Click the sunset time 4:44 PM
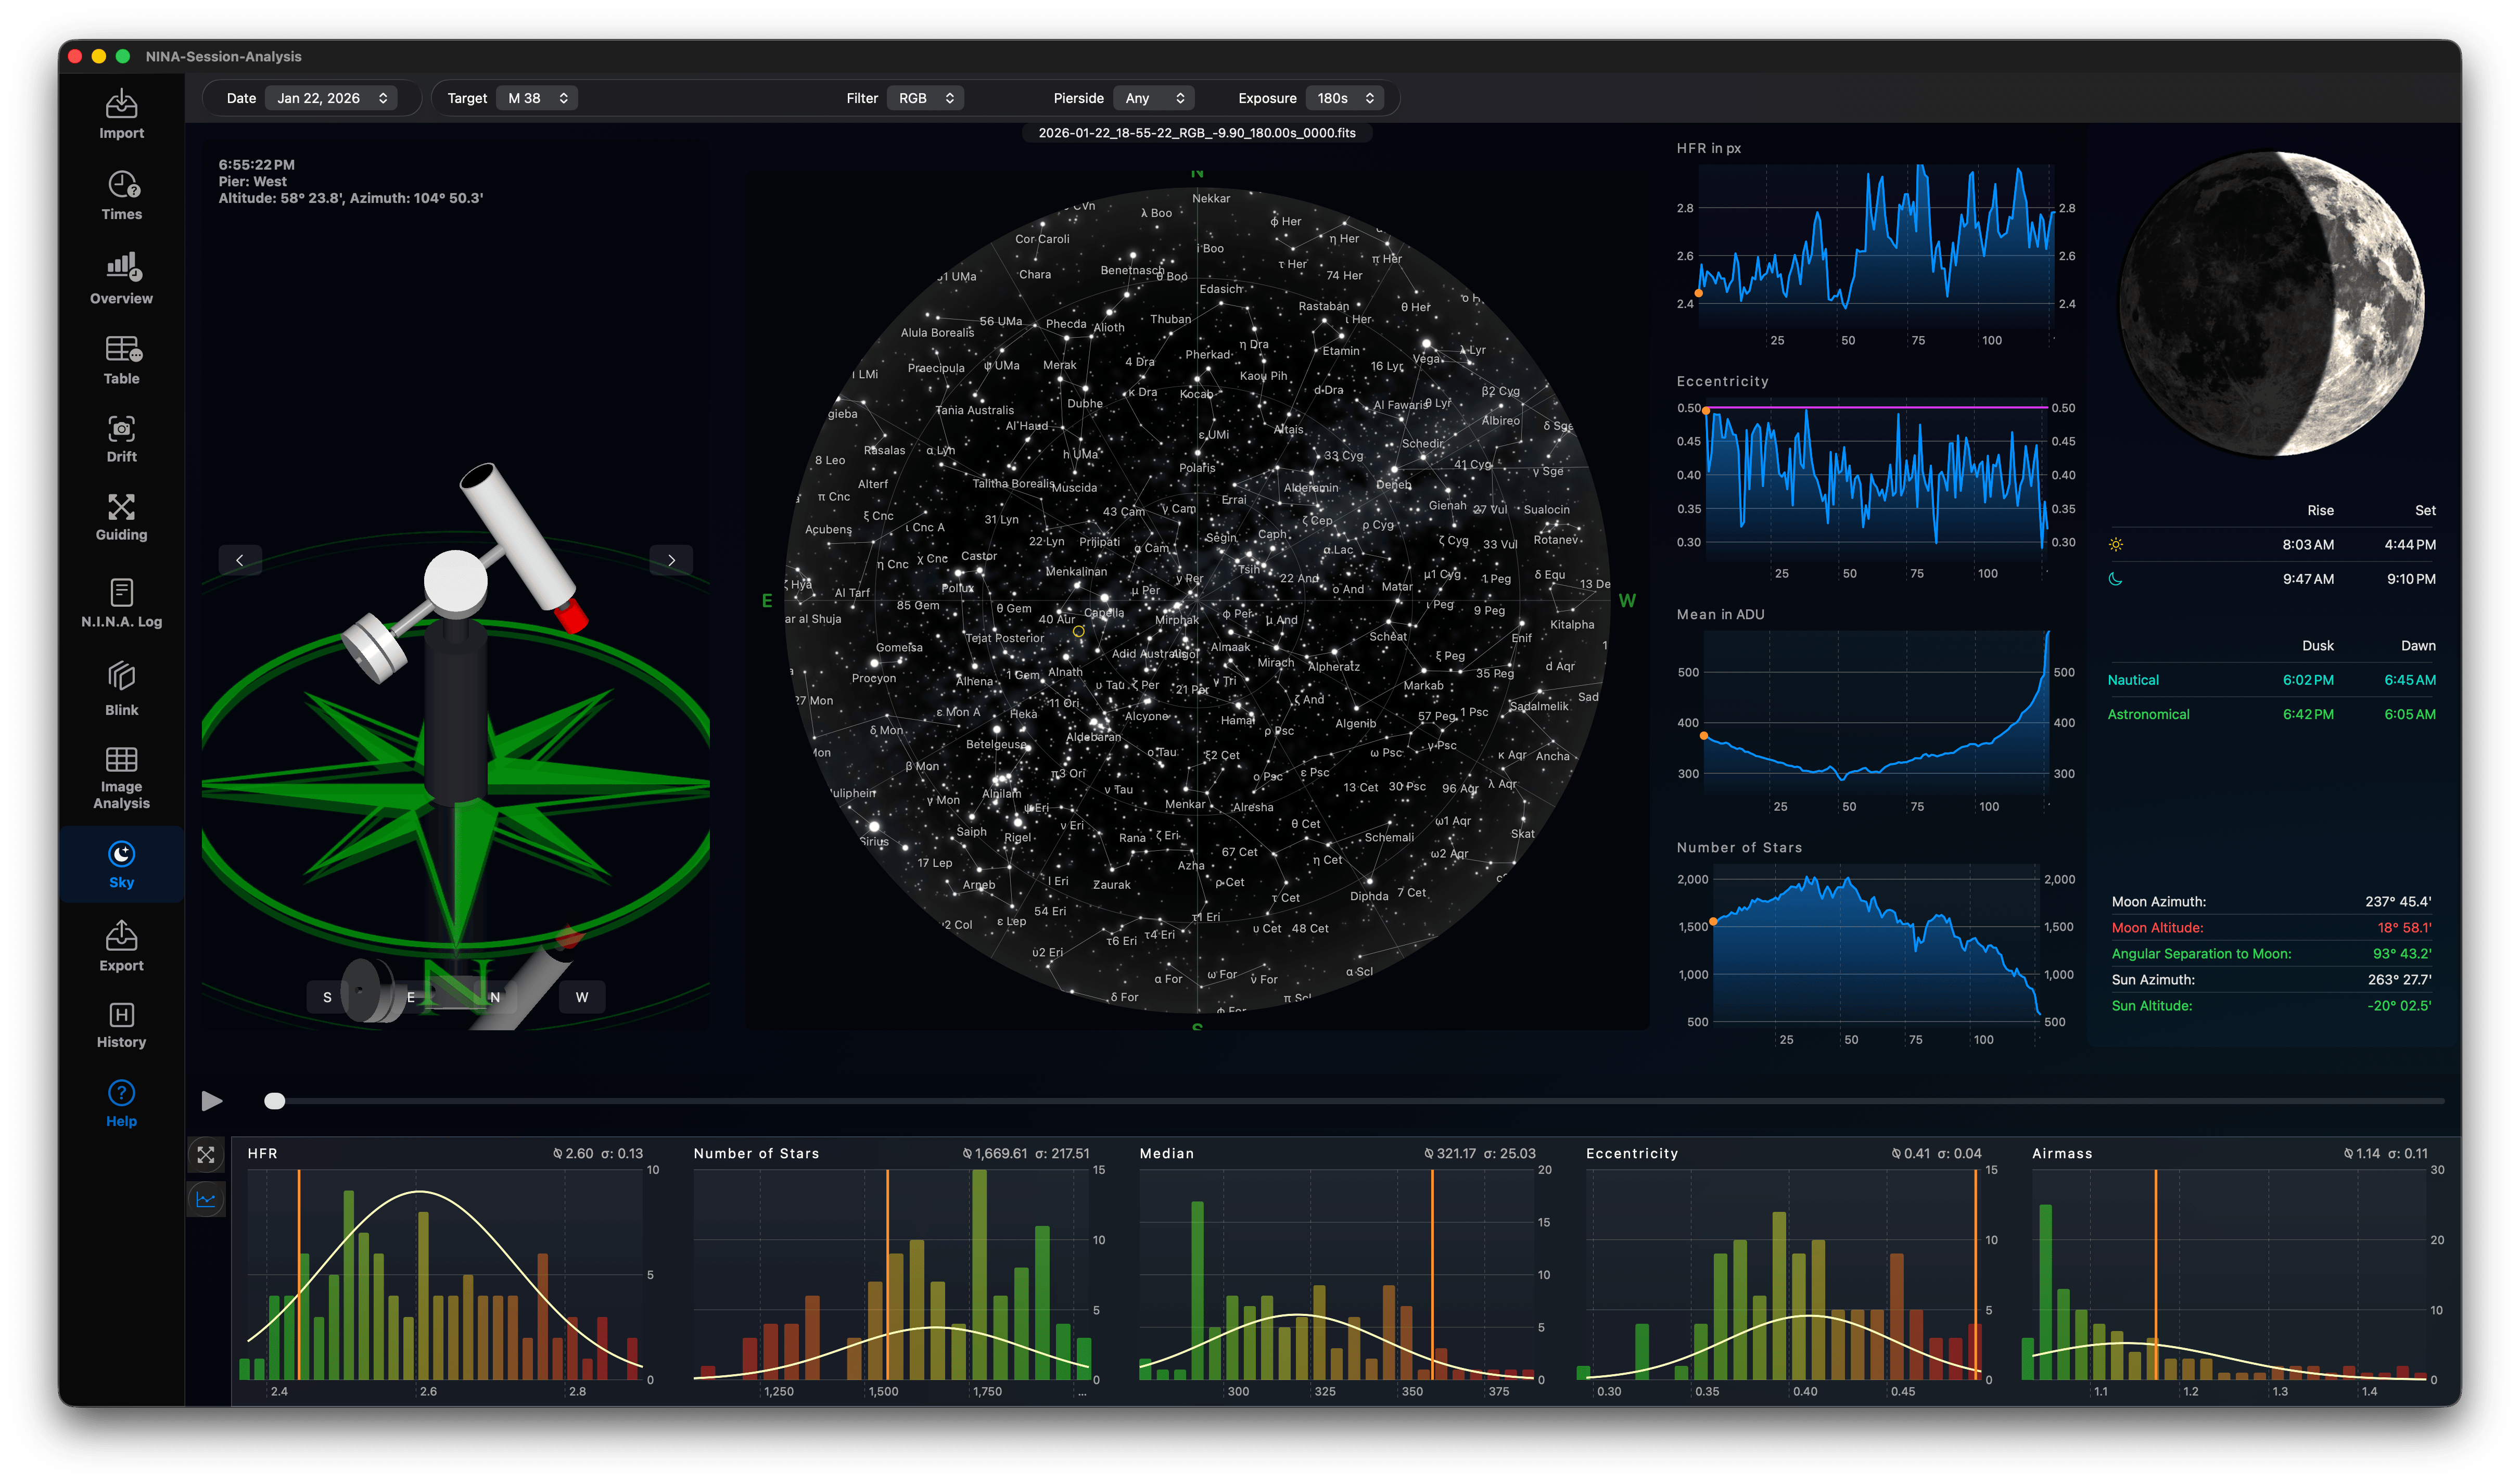Image resolution: width=2520 pixels, height=1484 pixels. [2410, 545]
